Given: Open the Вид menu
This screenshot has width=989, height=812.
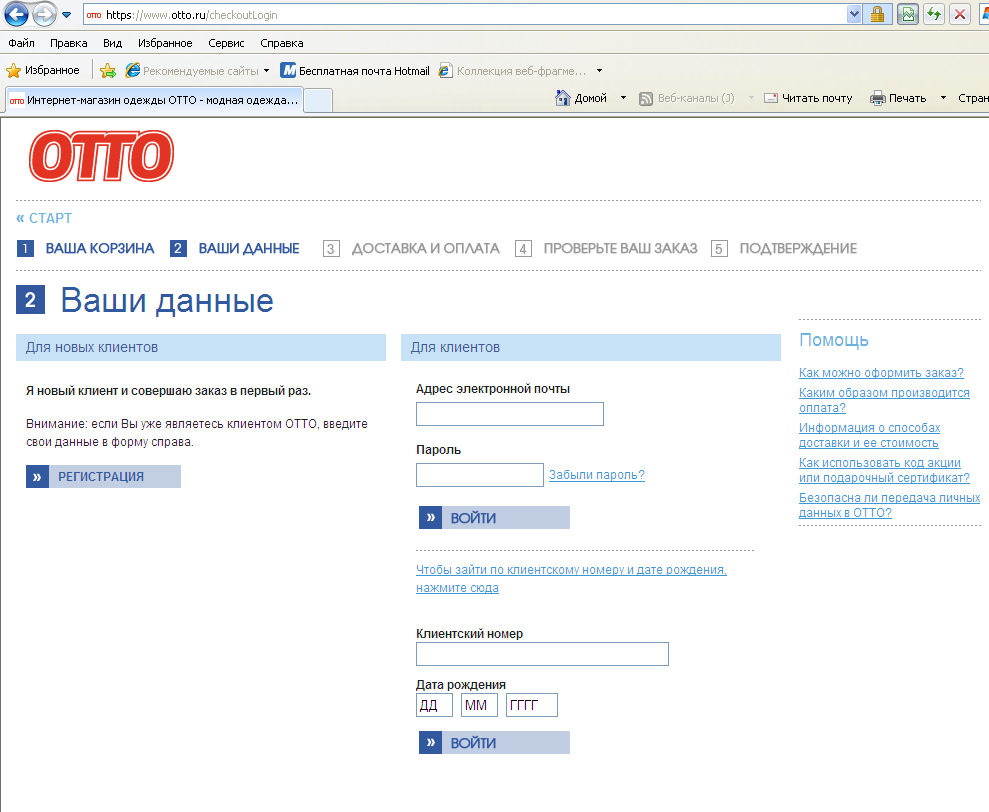Looking at the screenshot, I should (x=112, y=43).
